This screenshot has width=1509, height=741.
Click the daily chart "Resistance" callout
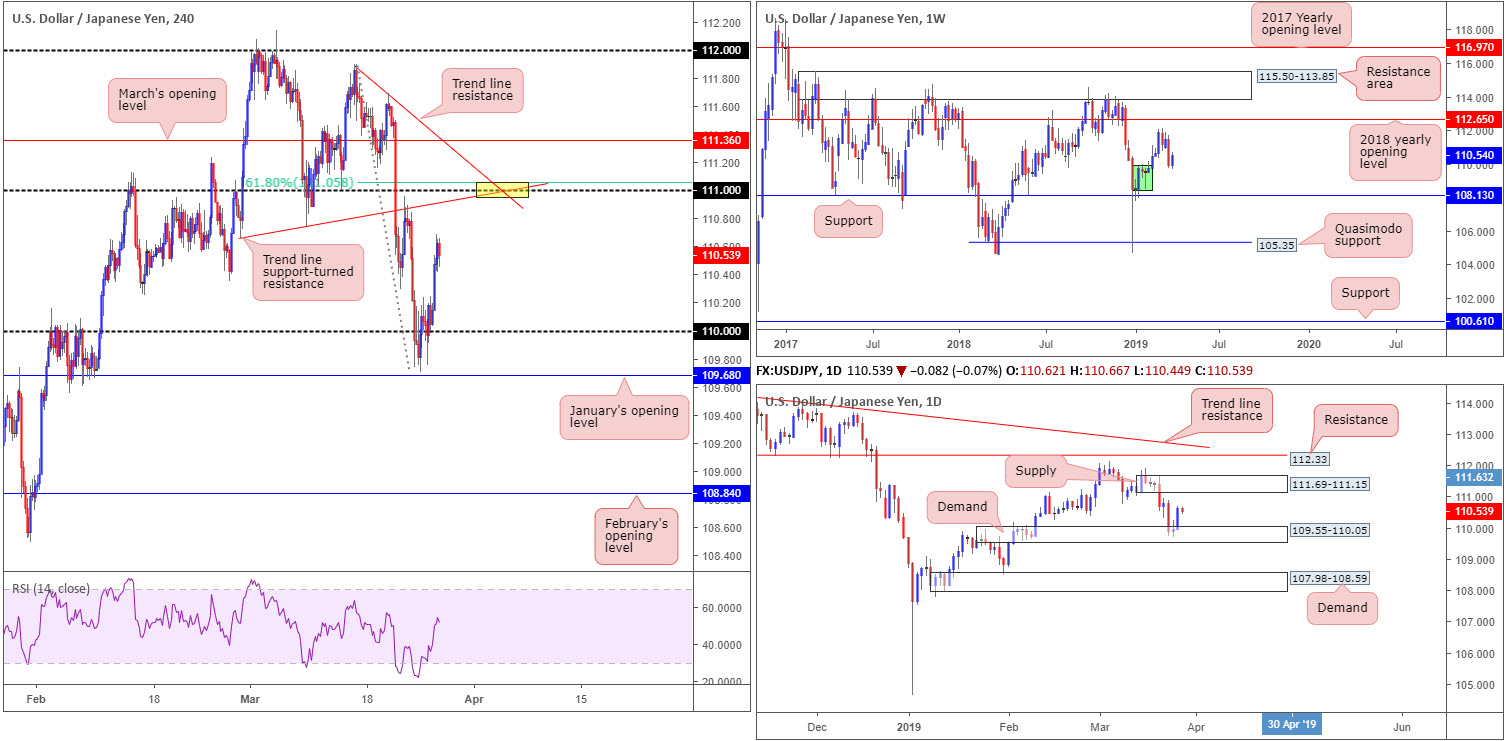(x=1354, y=420)
